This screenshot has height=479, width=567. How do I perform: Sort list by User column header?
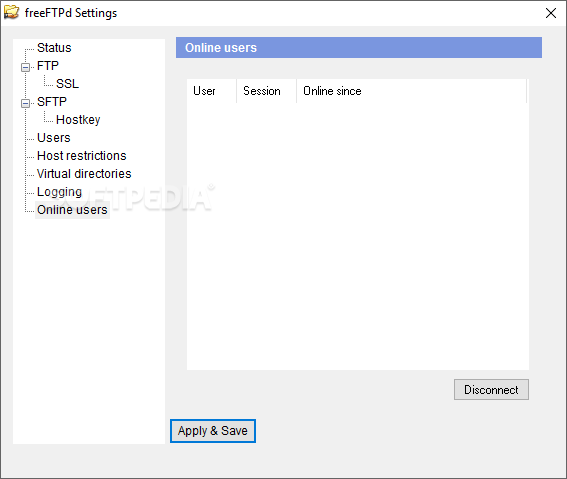pyautogui.click(x=212, y=91)
